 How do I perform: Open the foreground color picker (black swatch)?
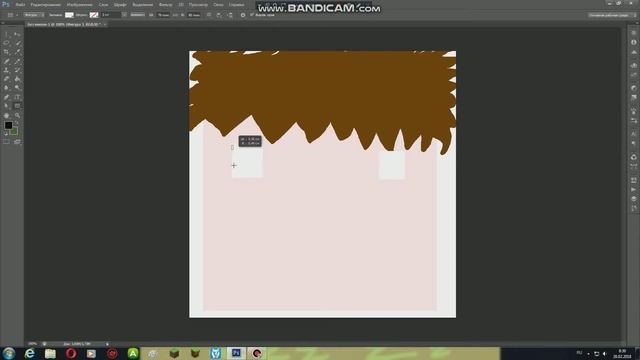tap(8, 125)
